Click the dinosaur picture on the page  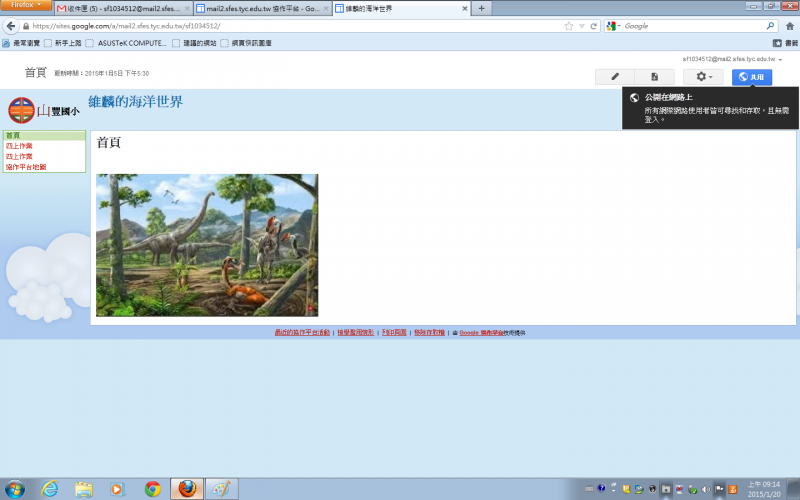coord(207,245)
